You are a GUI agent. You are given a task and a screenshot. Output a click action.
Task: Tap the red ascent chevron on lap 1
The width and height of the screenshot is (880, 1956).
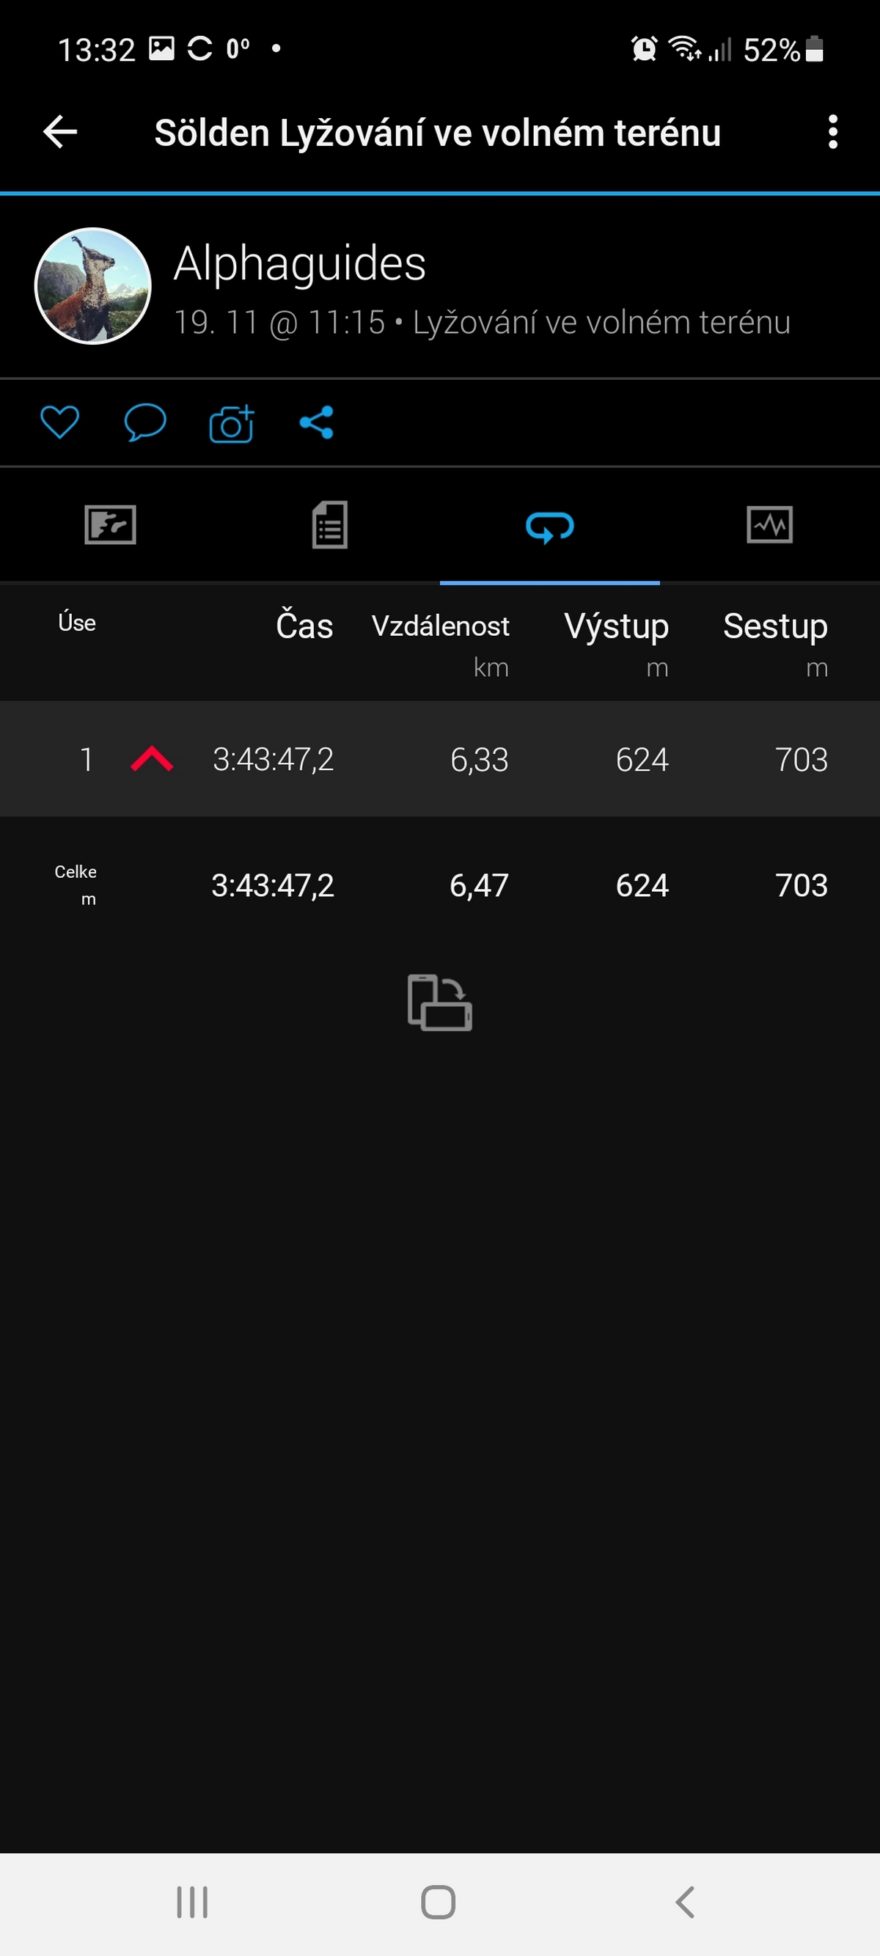click(x=152, y=759)
